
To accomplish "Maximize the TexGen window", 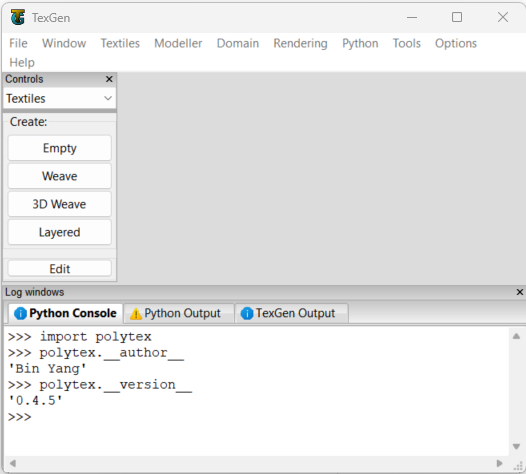I will (x=457, y=17).
